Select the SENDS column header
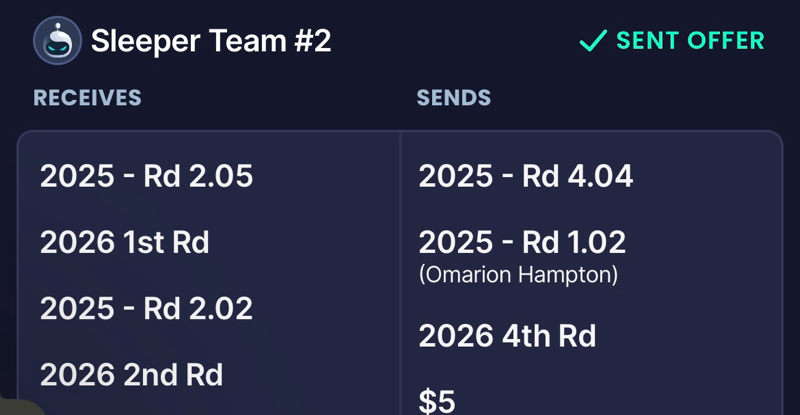This screenshot has width=800, height=415. 454,97
